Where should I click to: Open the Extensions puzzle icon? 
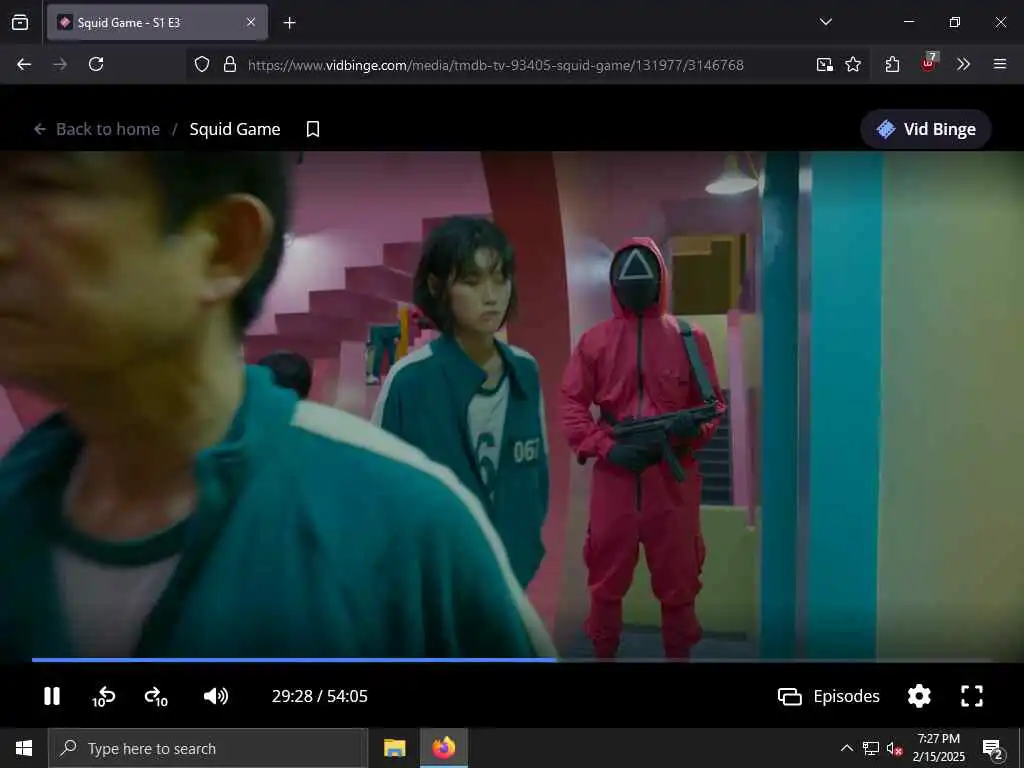click(893, 64)
